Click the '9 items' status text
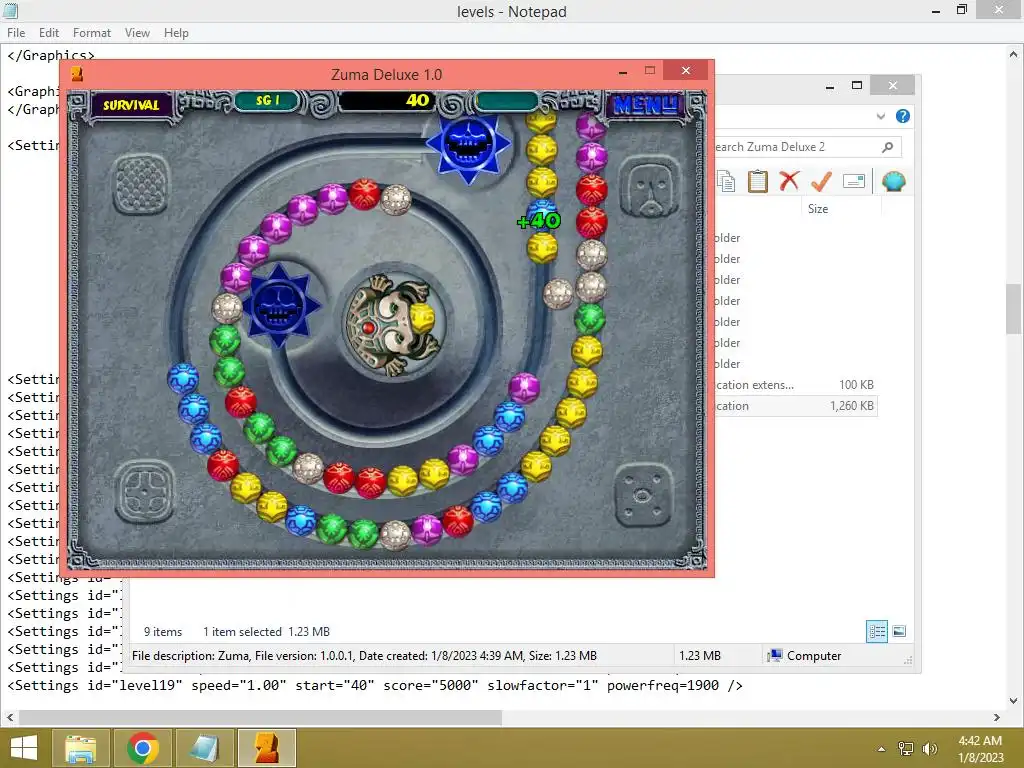1024x768 pixels. [x=163, y=632]
